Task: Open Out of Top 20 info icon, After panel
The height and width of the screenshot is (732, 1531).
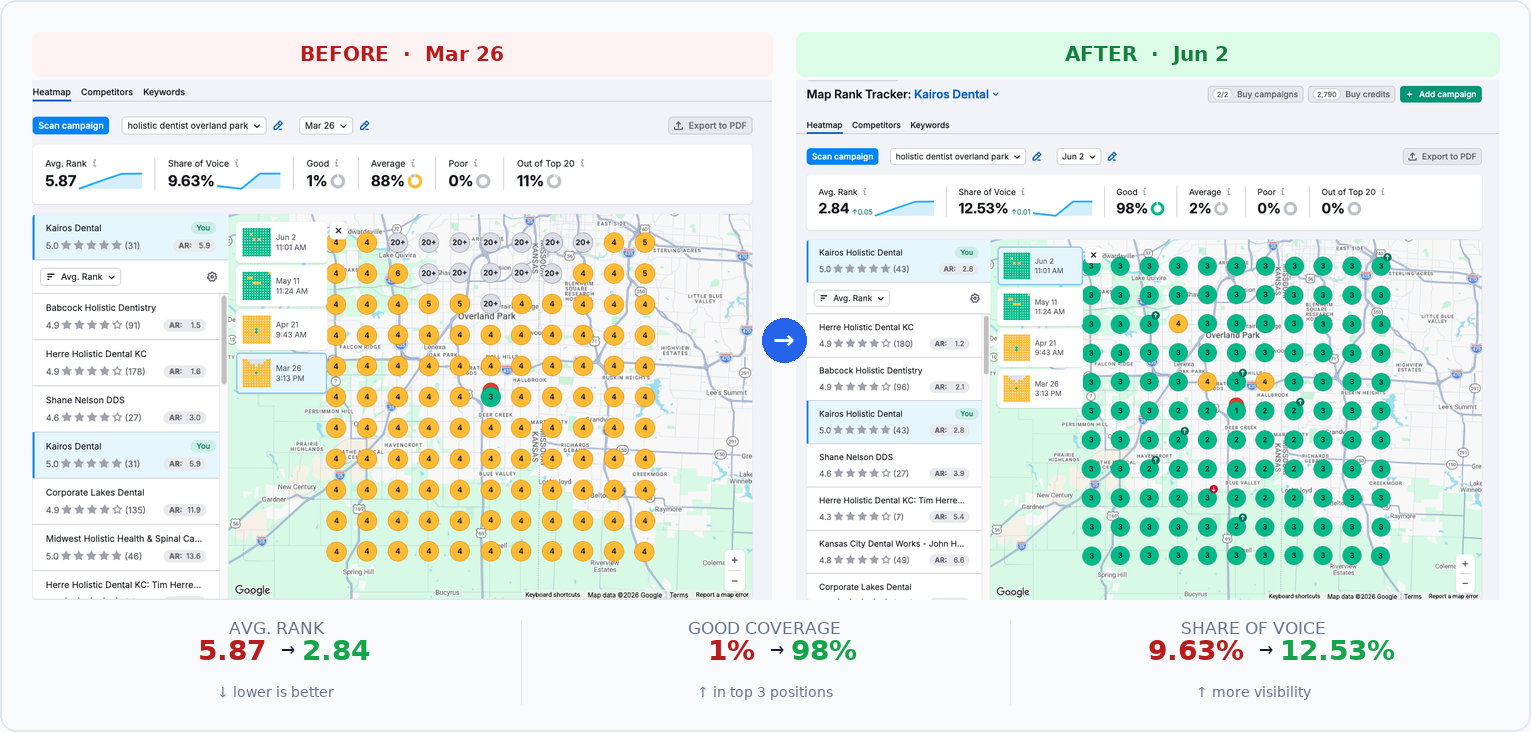Action: point(1385,192)
